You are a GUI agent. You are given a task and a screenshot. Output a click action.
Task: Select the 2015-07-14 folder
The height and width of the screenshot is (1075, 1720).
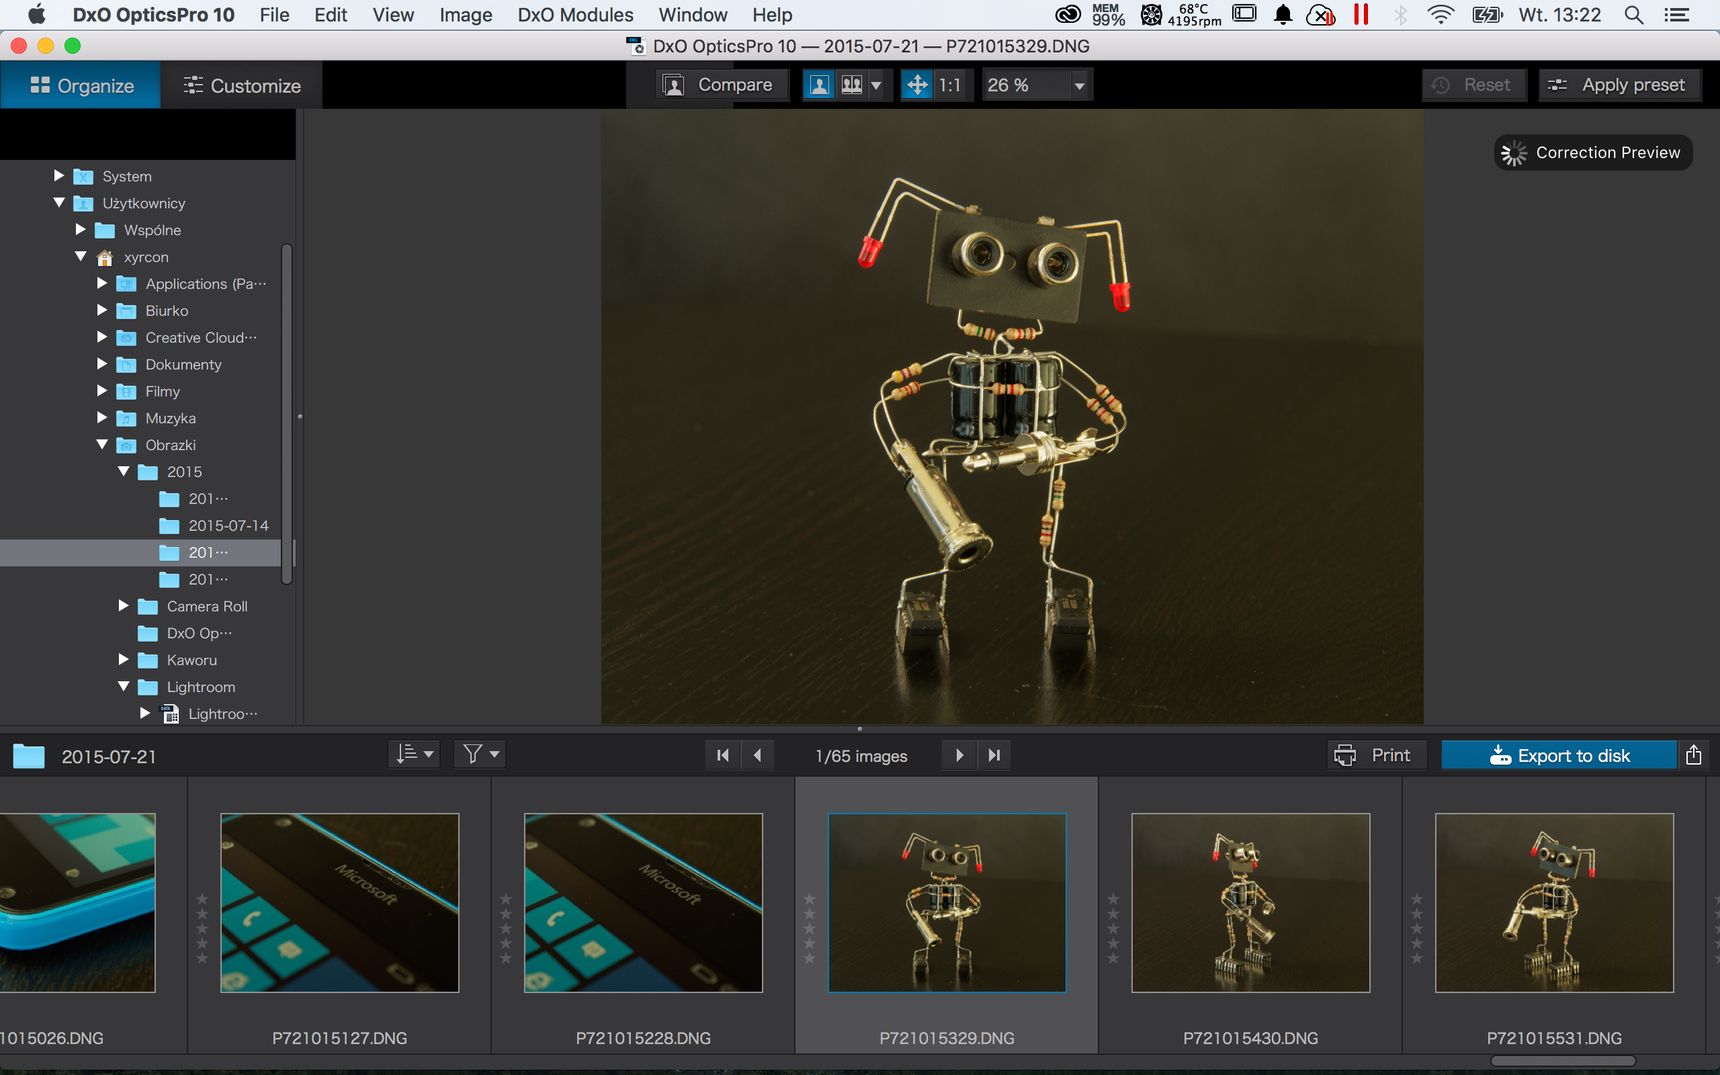point(228,526)
